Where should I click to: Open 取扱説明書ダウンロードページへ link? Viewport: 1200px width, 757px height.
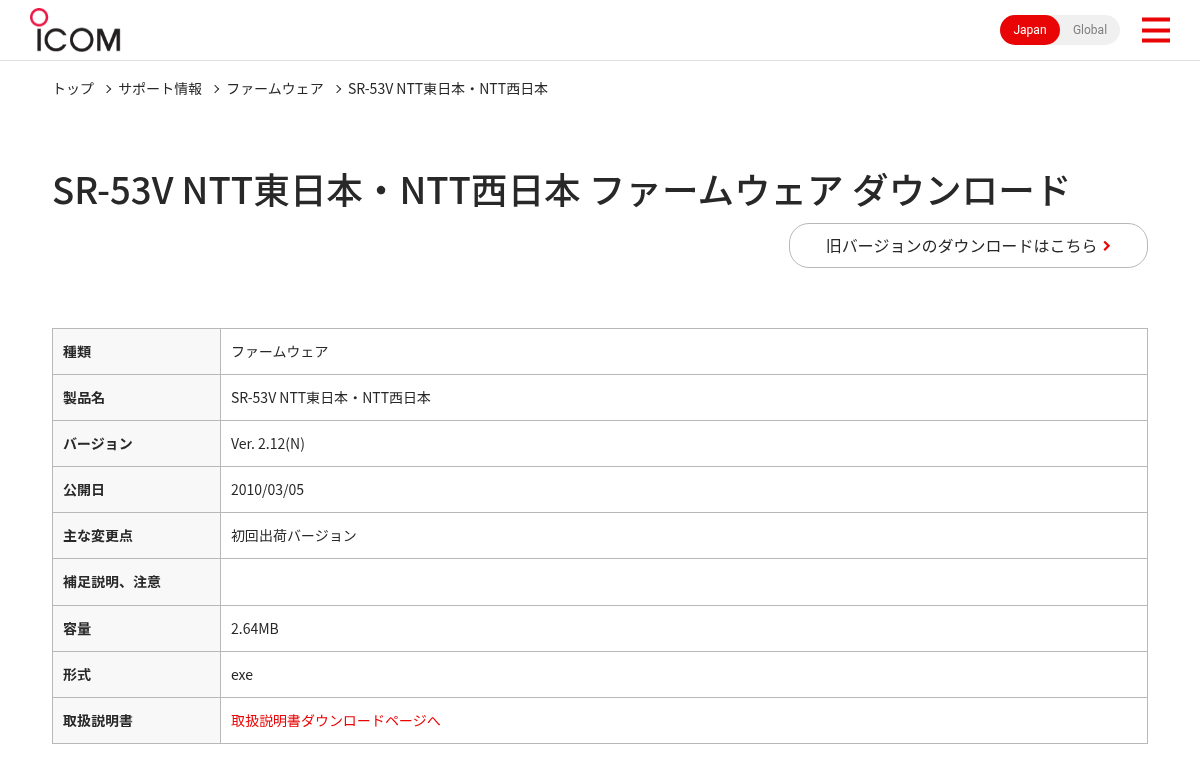(x=335, y=720)
